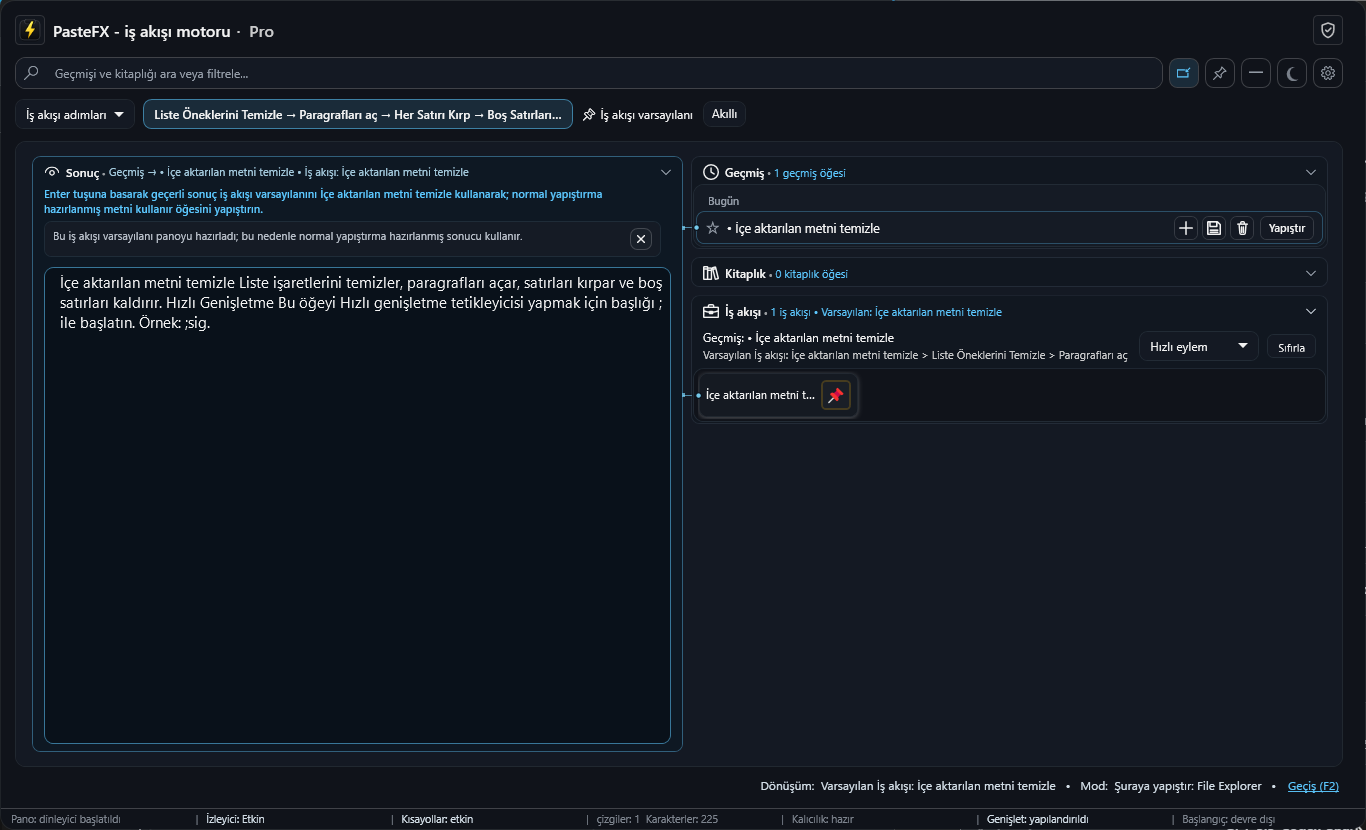The image size is (1366, 830).
Task: Click the plus icon on history item
Action: 1186,228
